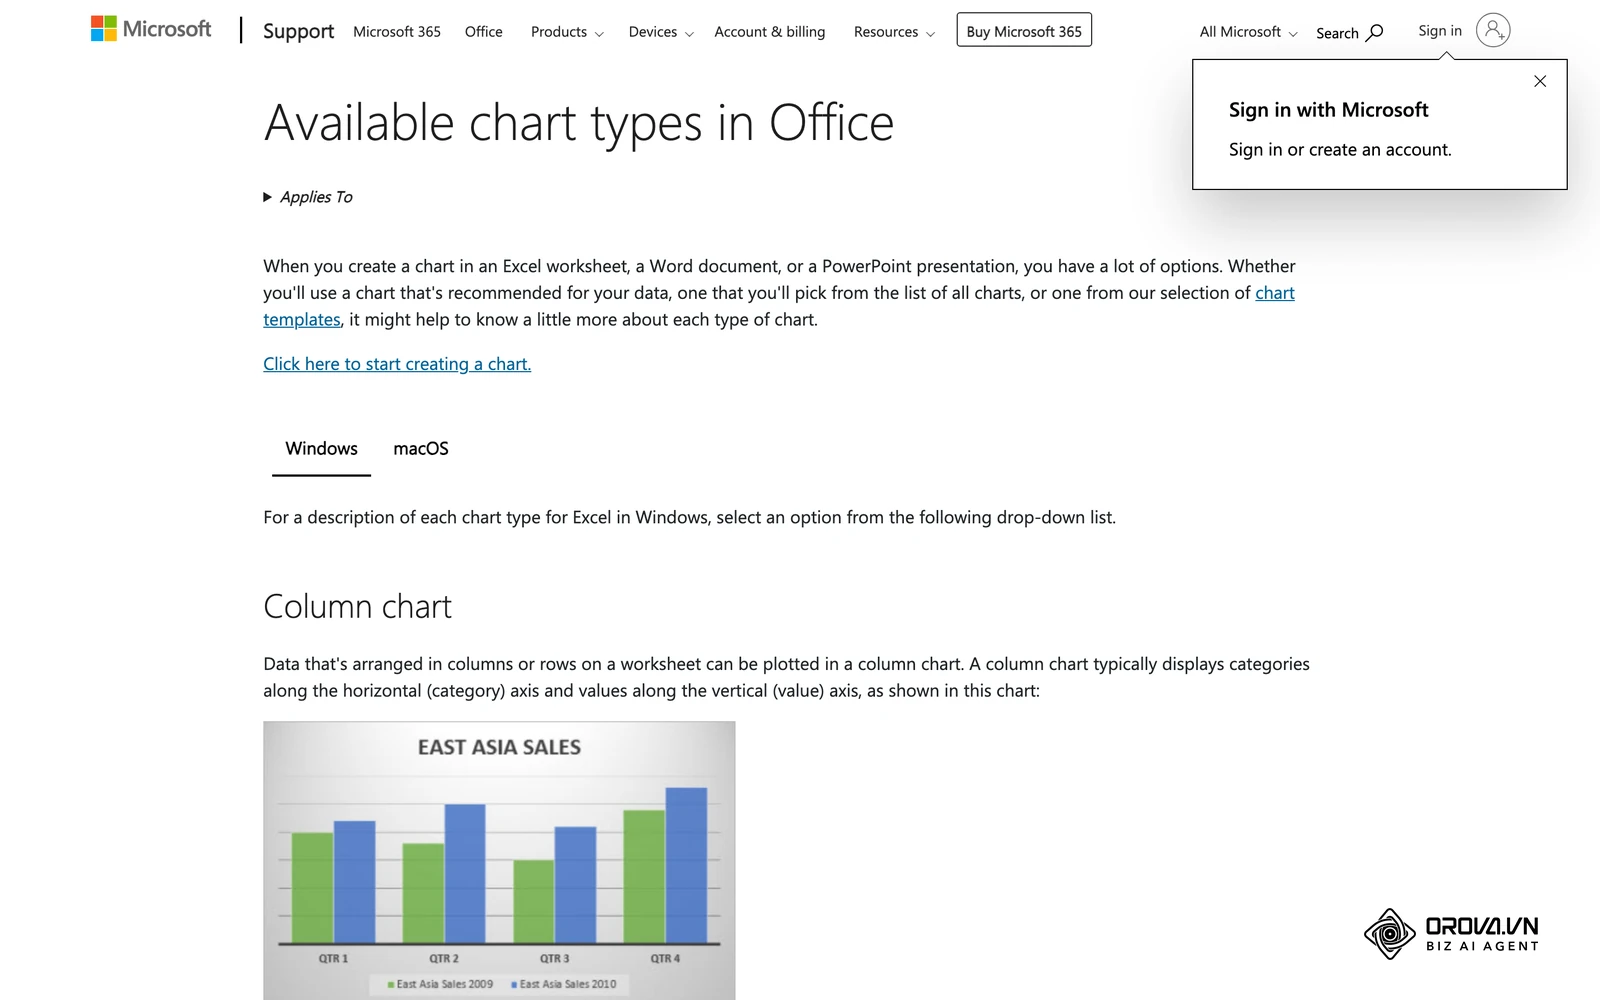Screen dimensions: 1600x1000
Task: Click the East Asia Sales chart image
Action: click(499, 860)
